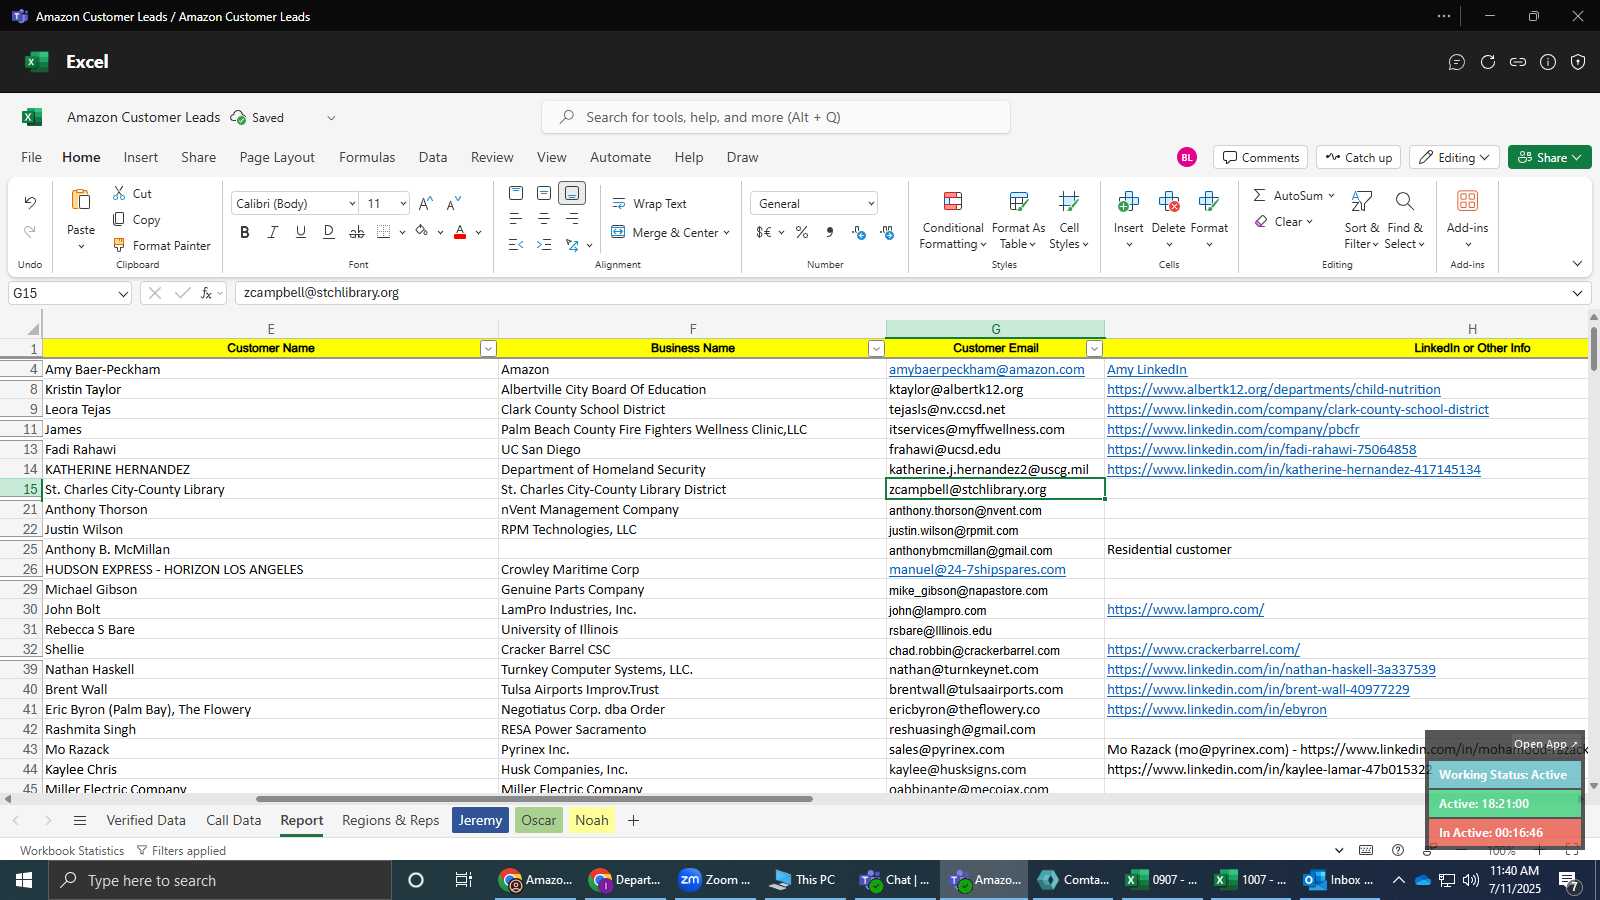Toggle Double Underline formatting
Image resolution: width=1600 pixels, height=900 pixels.
(328, 232)
